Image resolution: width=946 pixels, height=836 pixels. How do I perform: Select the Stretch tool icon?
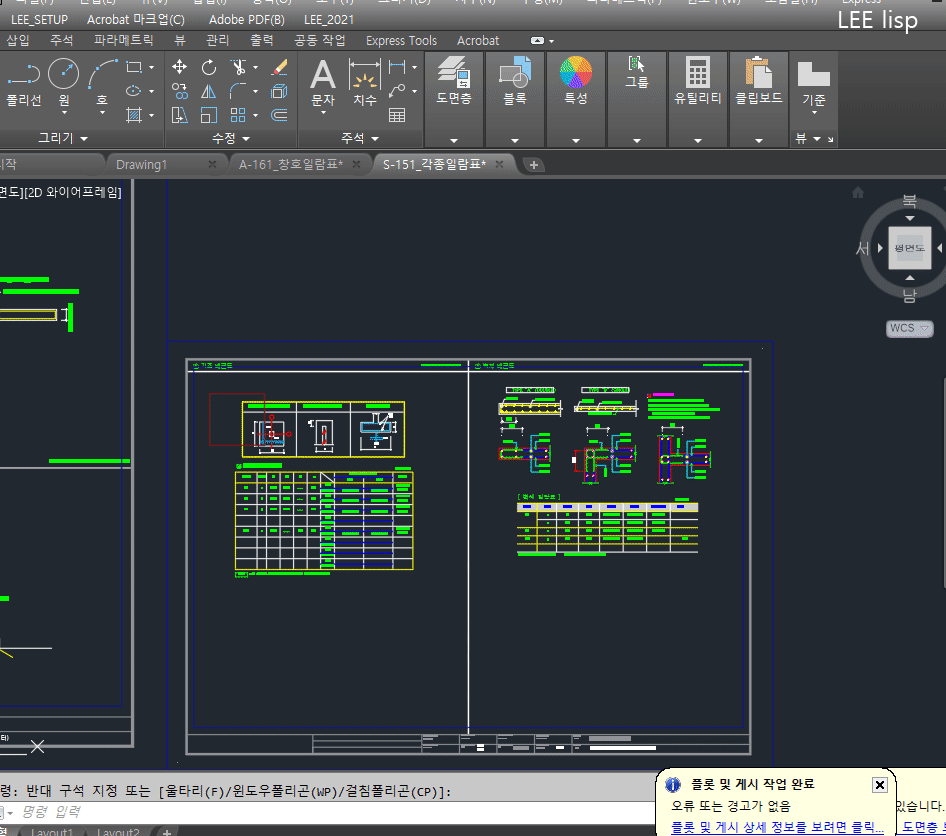tap(179, 115)
